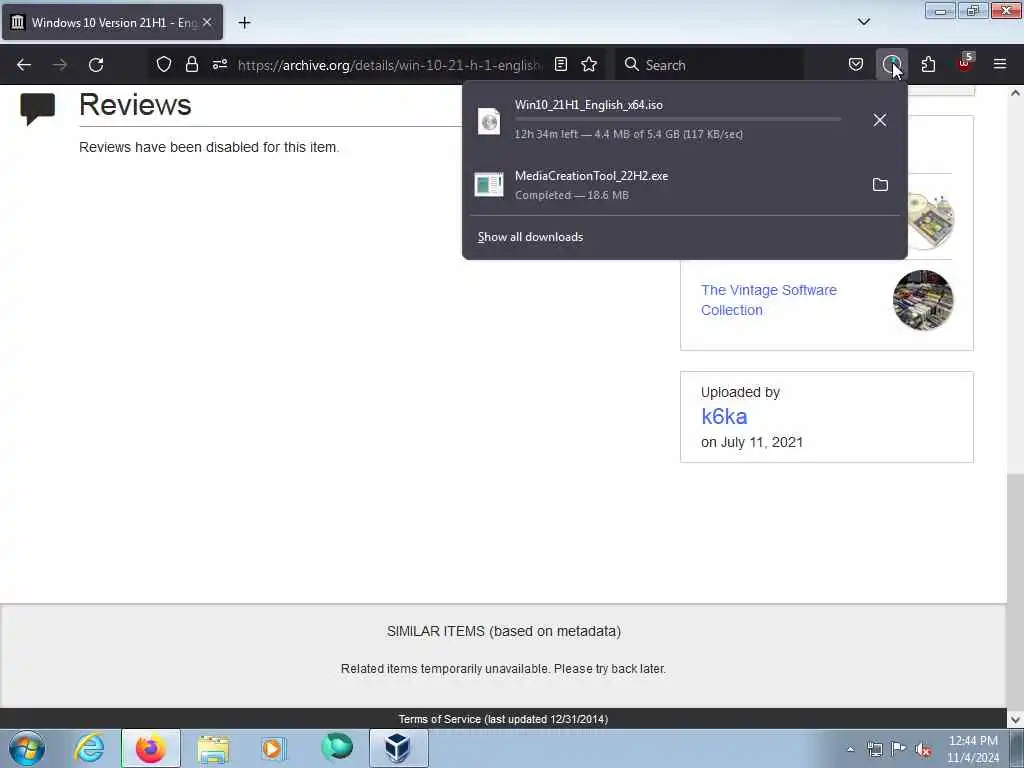Open Windows Media Player from taskbar
This screenshot has width=1024, height=768.
[x=273, y=748]
